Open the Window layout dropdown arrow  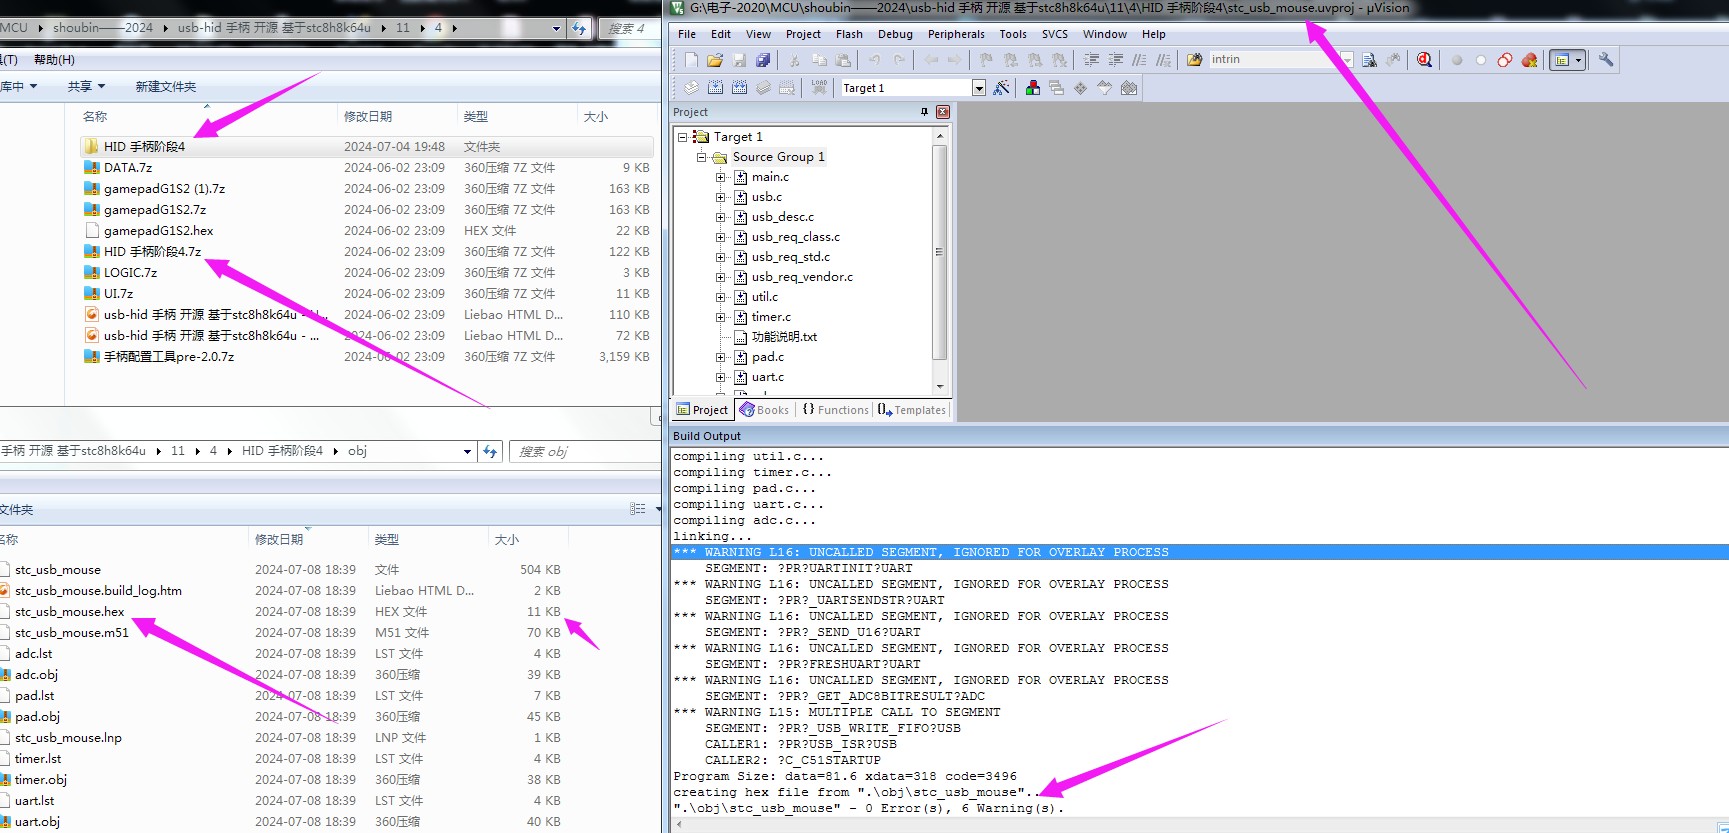(1579, 60)
